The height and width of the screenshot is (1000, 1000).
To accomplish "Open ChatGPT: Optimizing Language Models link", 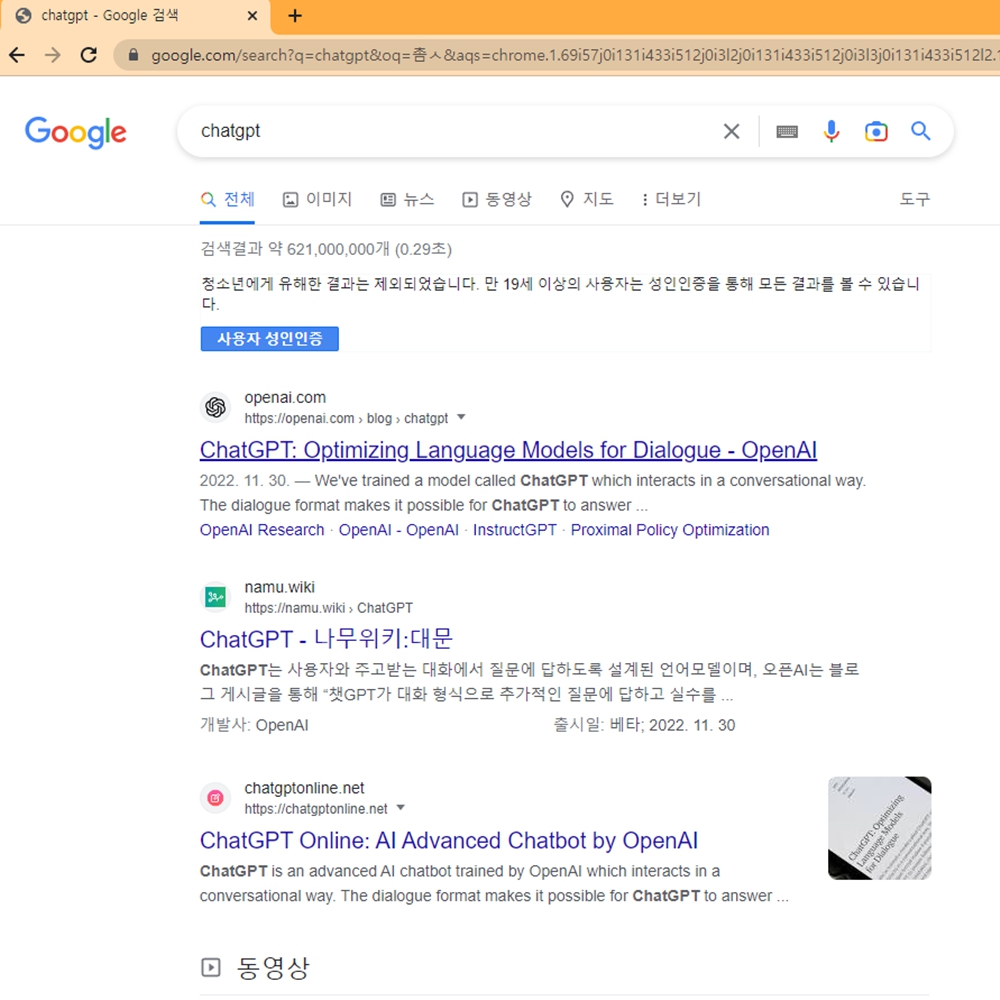I will tap(508, 450).
